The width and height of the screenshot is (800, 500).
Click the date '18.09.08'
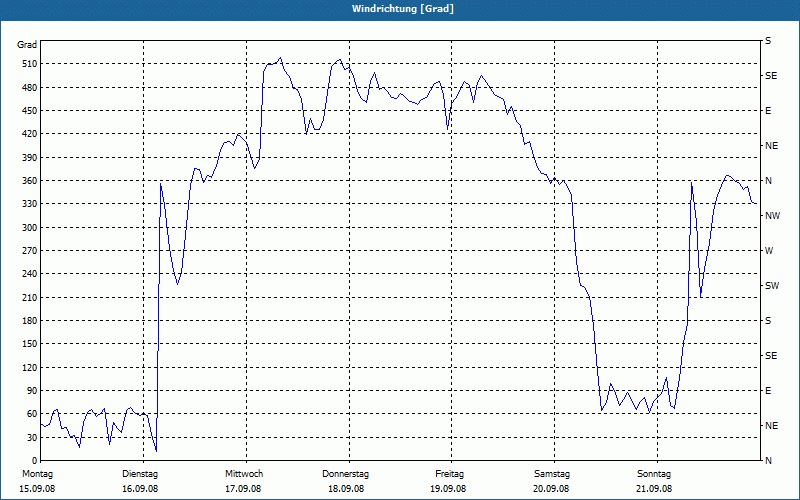click(x=346, y=489)
